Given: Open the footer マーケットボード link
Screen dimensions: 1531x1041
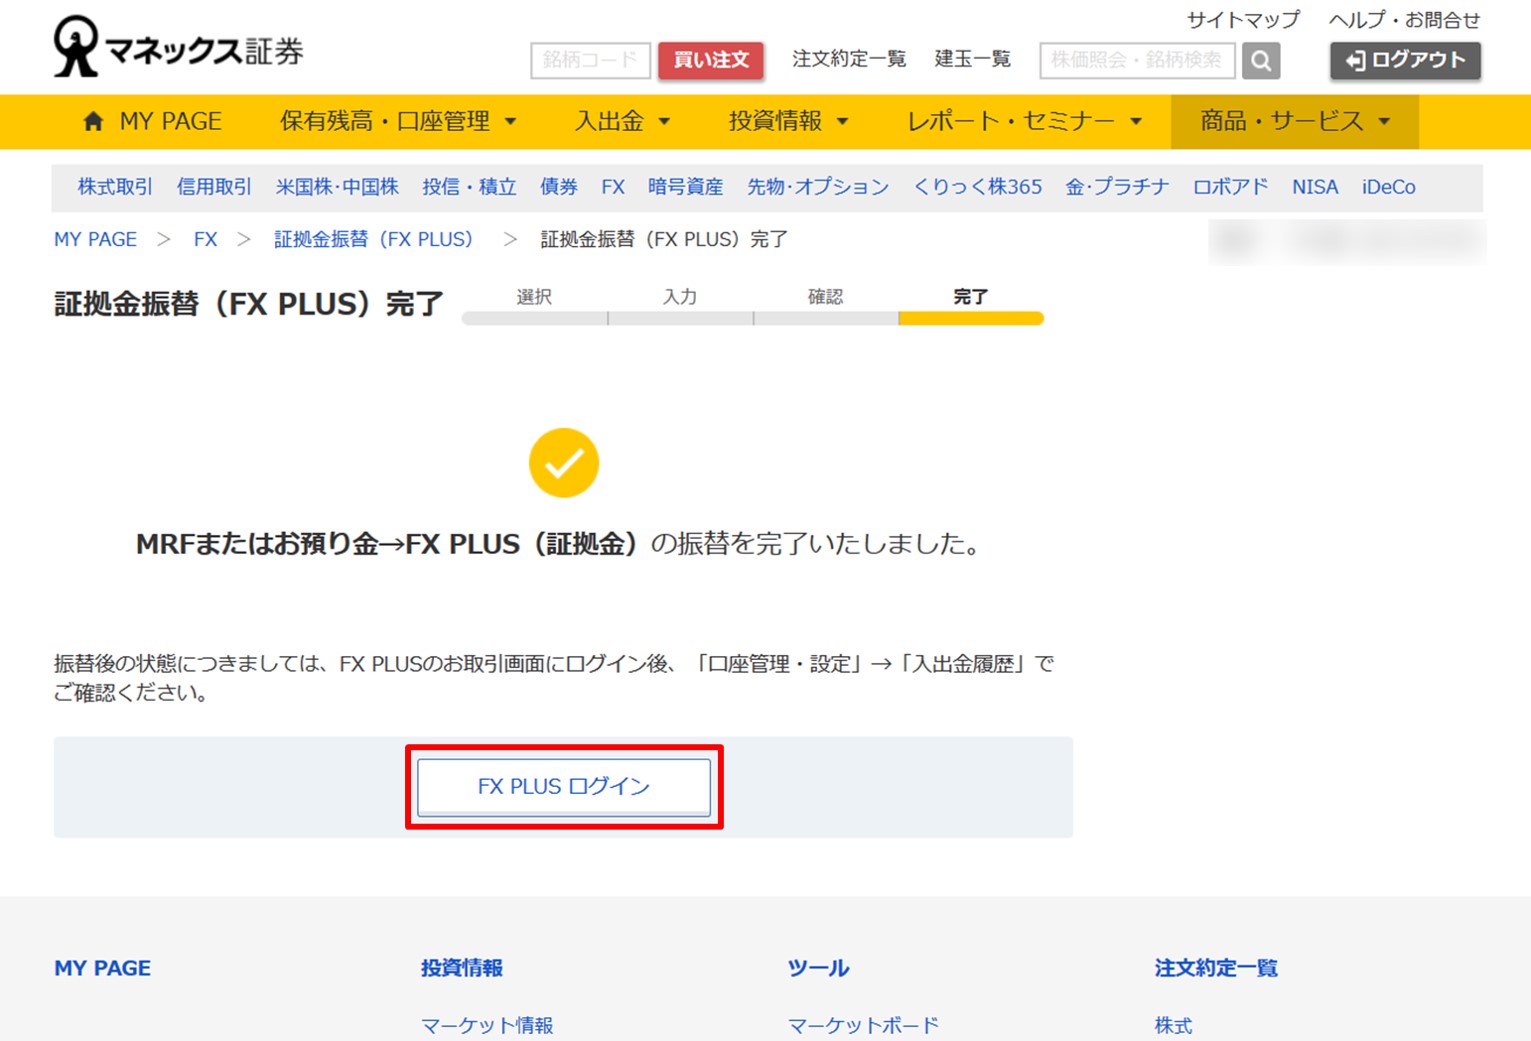Looking at the screenshot, I should pyautogui.click(x=863, y=1025).
